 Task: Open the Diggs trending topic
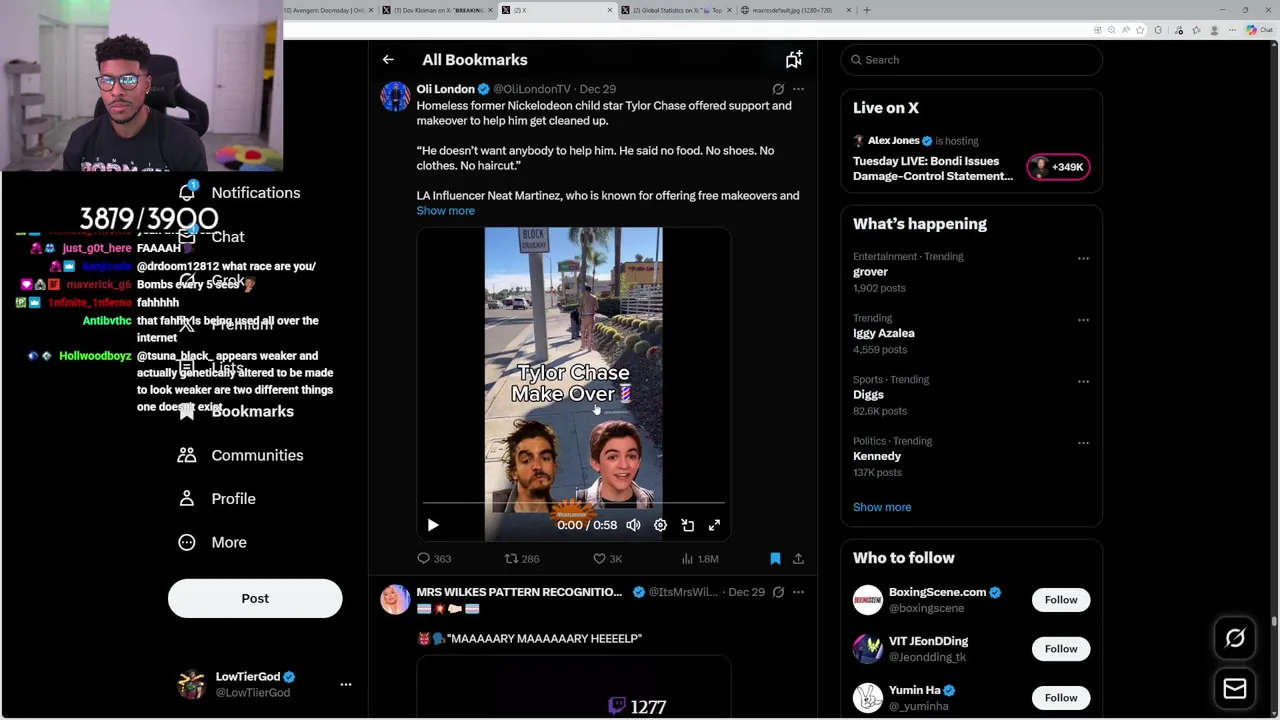[x=868, y=395]
